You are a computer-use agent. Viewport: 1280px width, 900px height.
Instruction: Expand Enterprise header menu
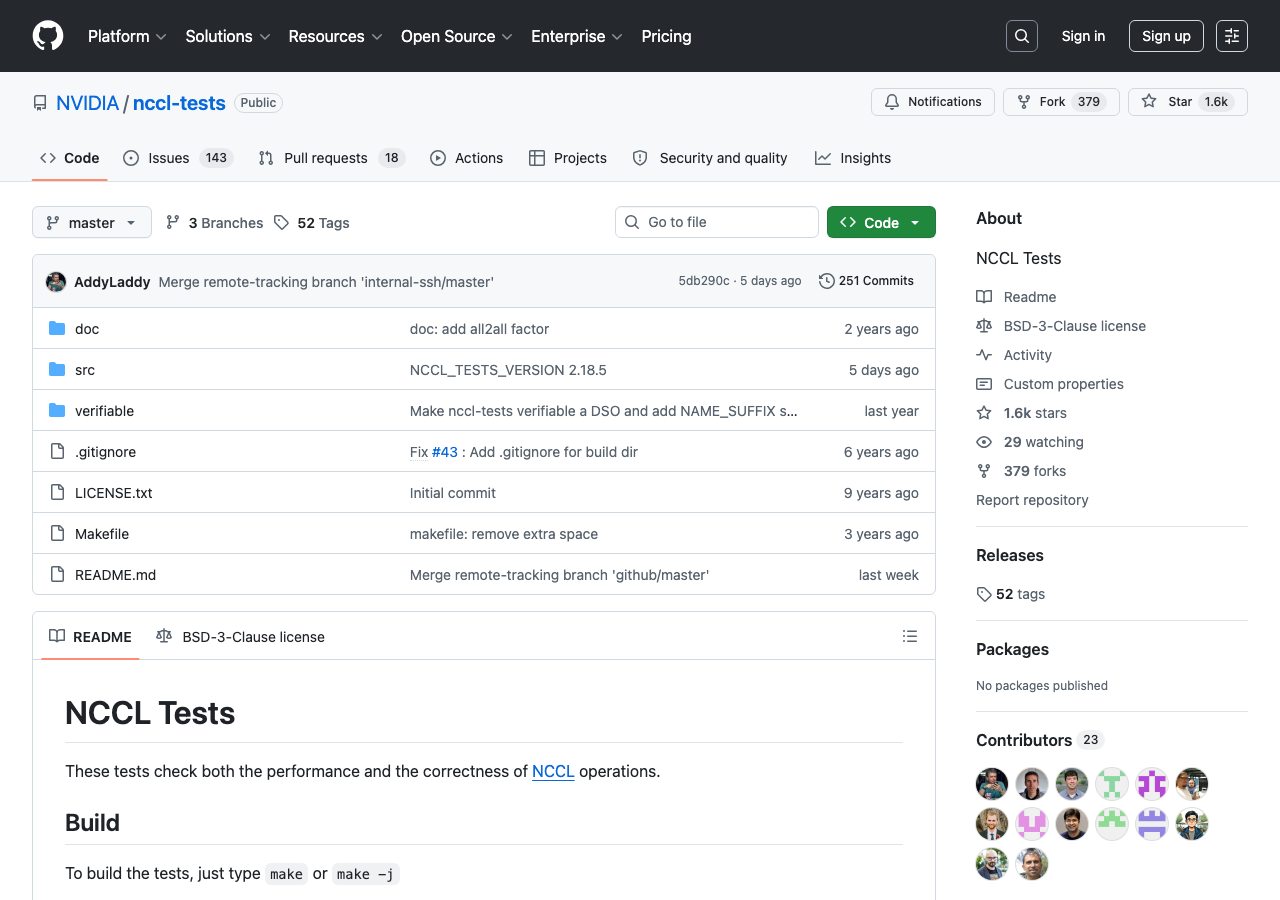point(577,36)
